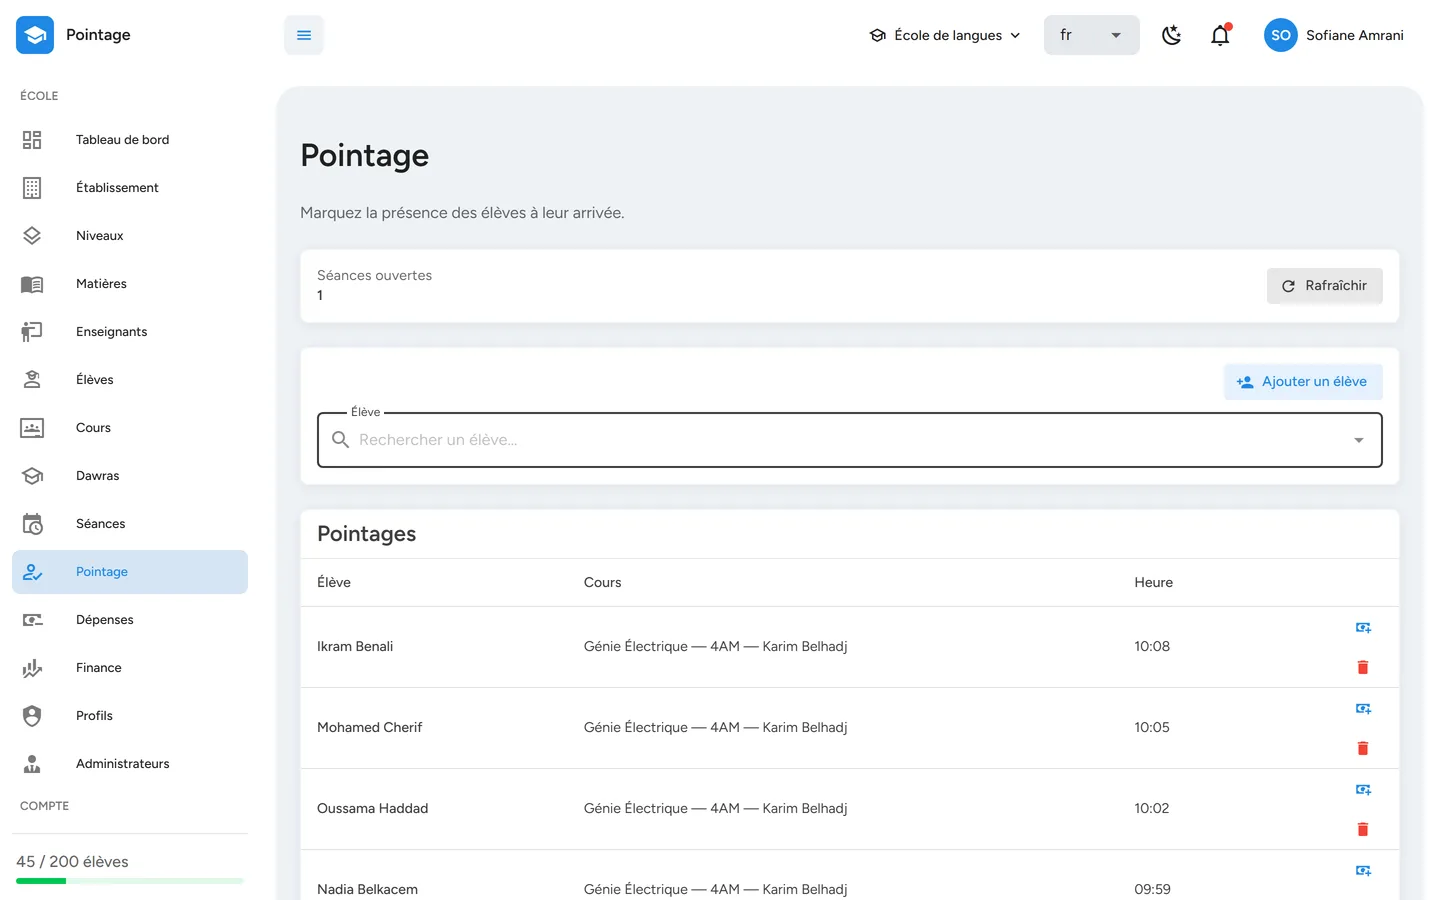The image size is (1440, 900).
Task: Open the Dawras page
Action: (x=130, y=476)
